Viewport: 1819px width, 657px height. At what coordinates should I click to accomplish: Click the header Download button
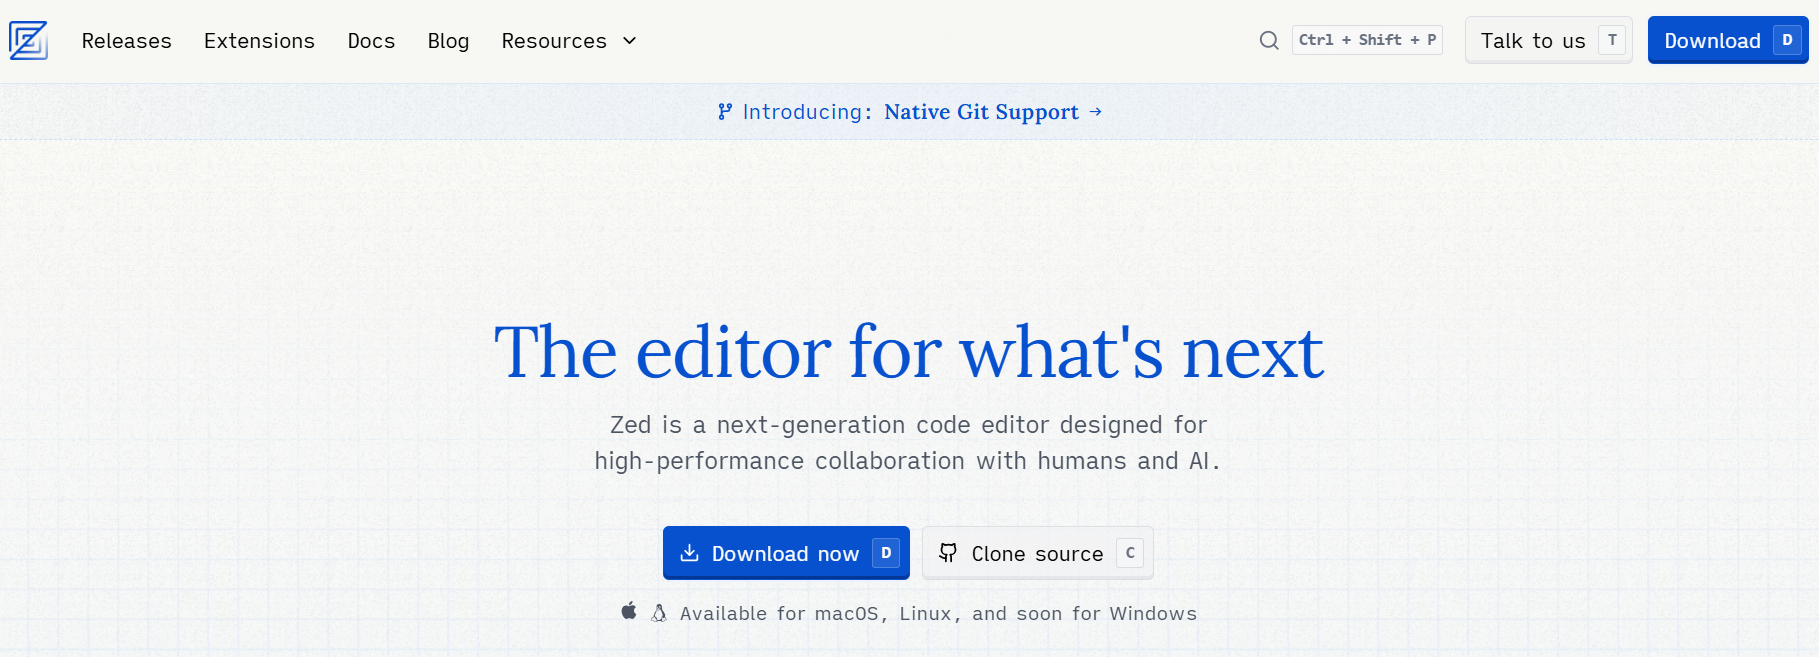coord(1728,40)
